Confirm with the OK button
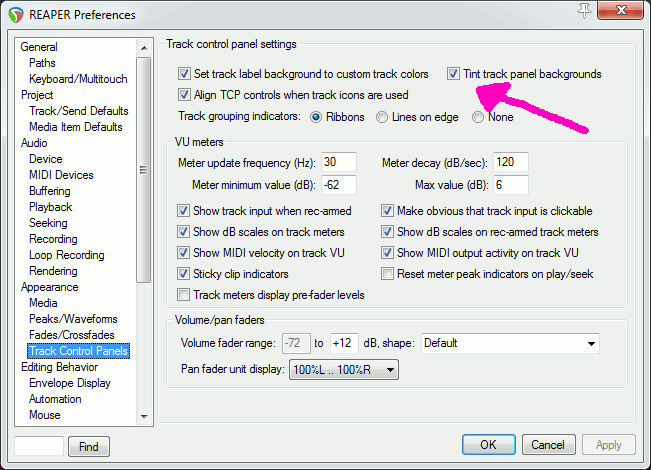The height and width of the screenshot is (470, 651). click(489, 445)
